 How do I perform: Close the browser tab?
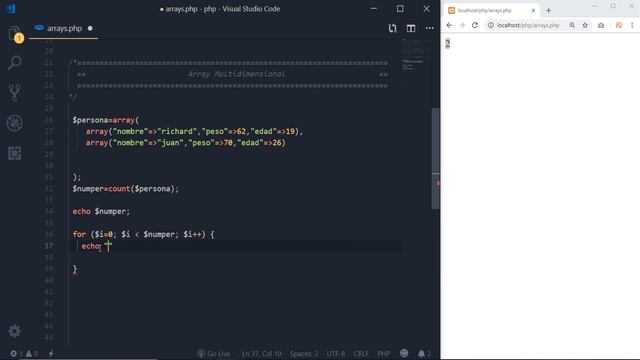(x=533, y=11)
